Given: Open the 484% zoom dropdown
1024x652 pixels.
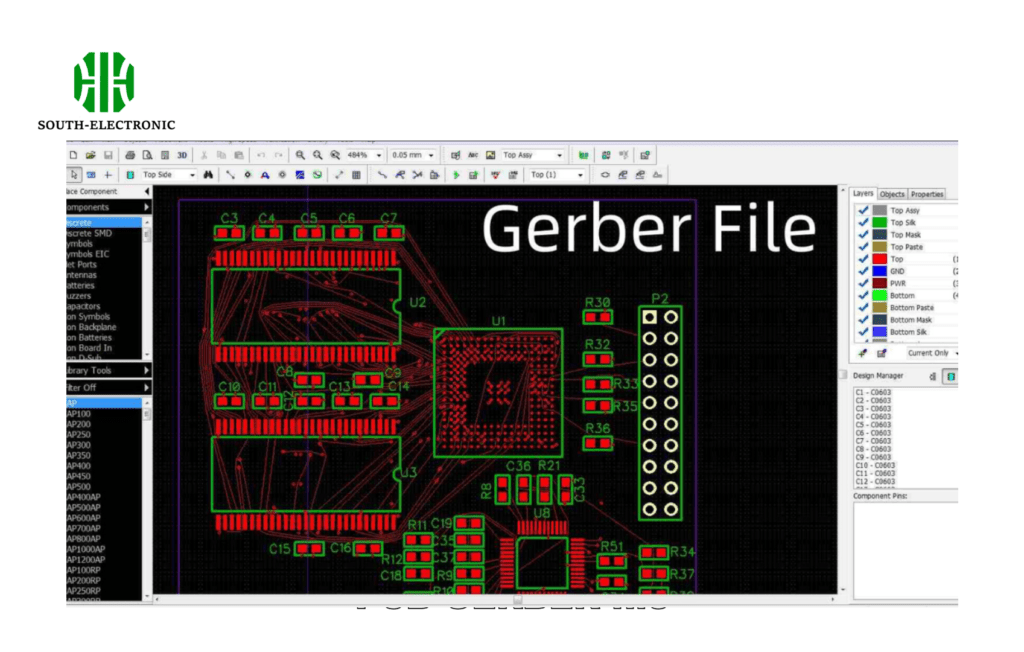Looking at the screenshot, I should click(x=379, y=155).
